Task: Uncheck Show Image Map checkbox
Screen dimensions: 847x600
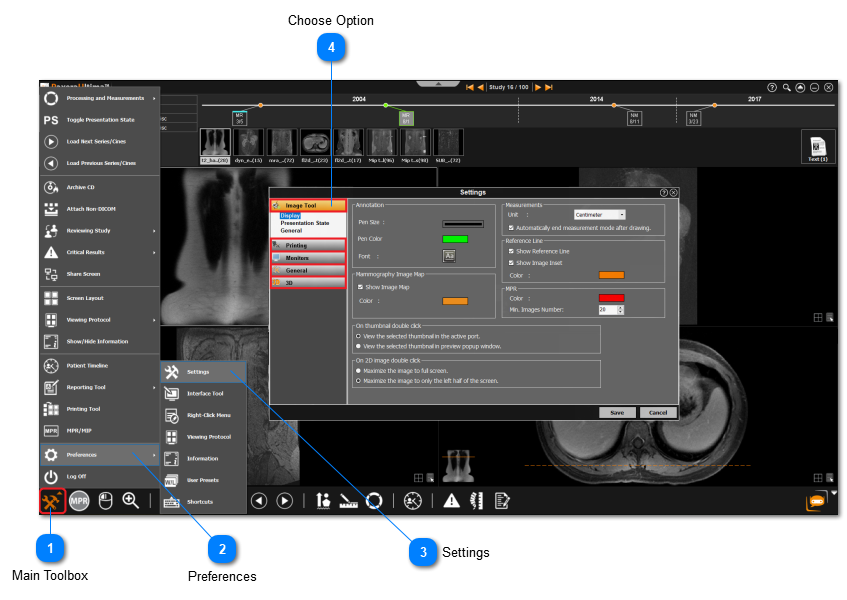Action: pyautogui.click(x=360, y=287)
